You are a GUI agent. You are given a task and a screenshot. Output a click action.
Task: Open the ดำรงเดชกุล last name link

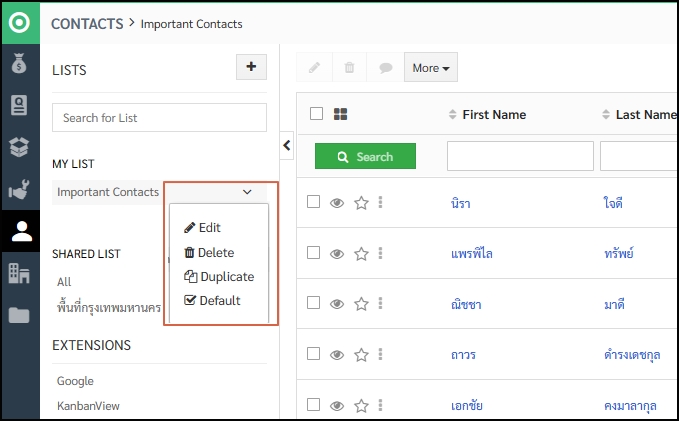(x=632, y=355)
